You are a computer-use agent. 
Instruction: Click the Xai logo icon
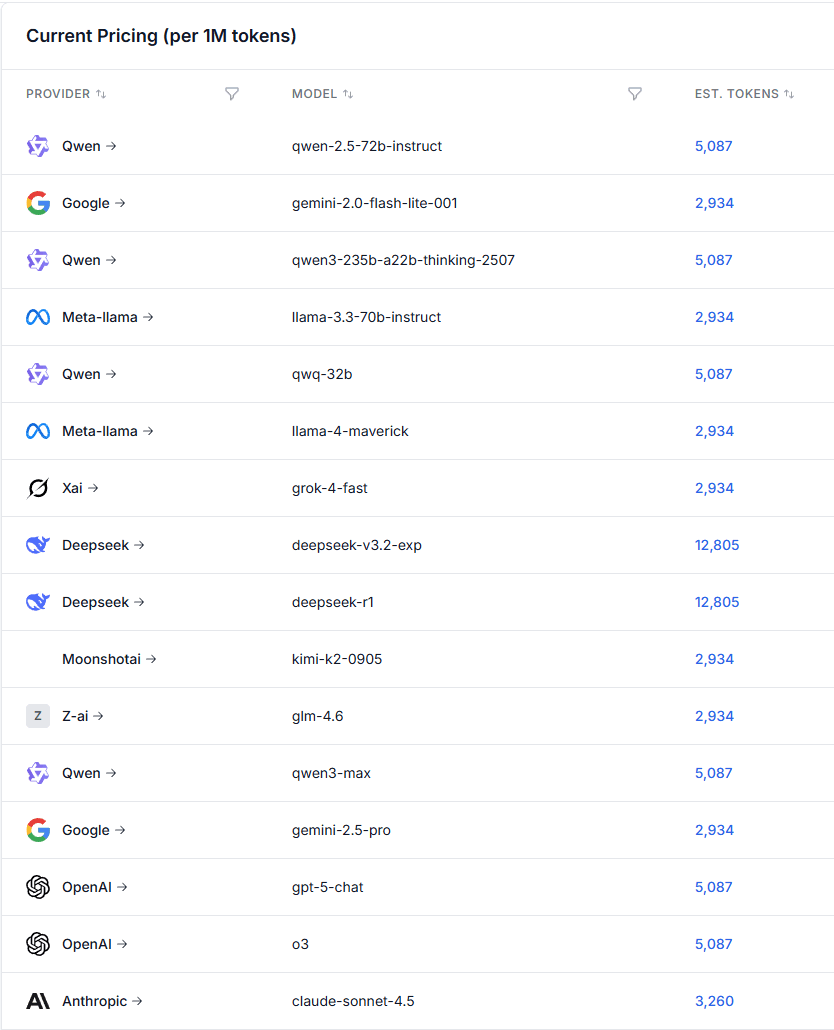tap(38, 488)
